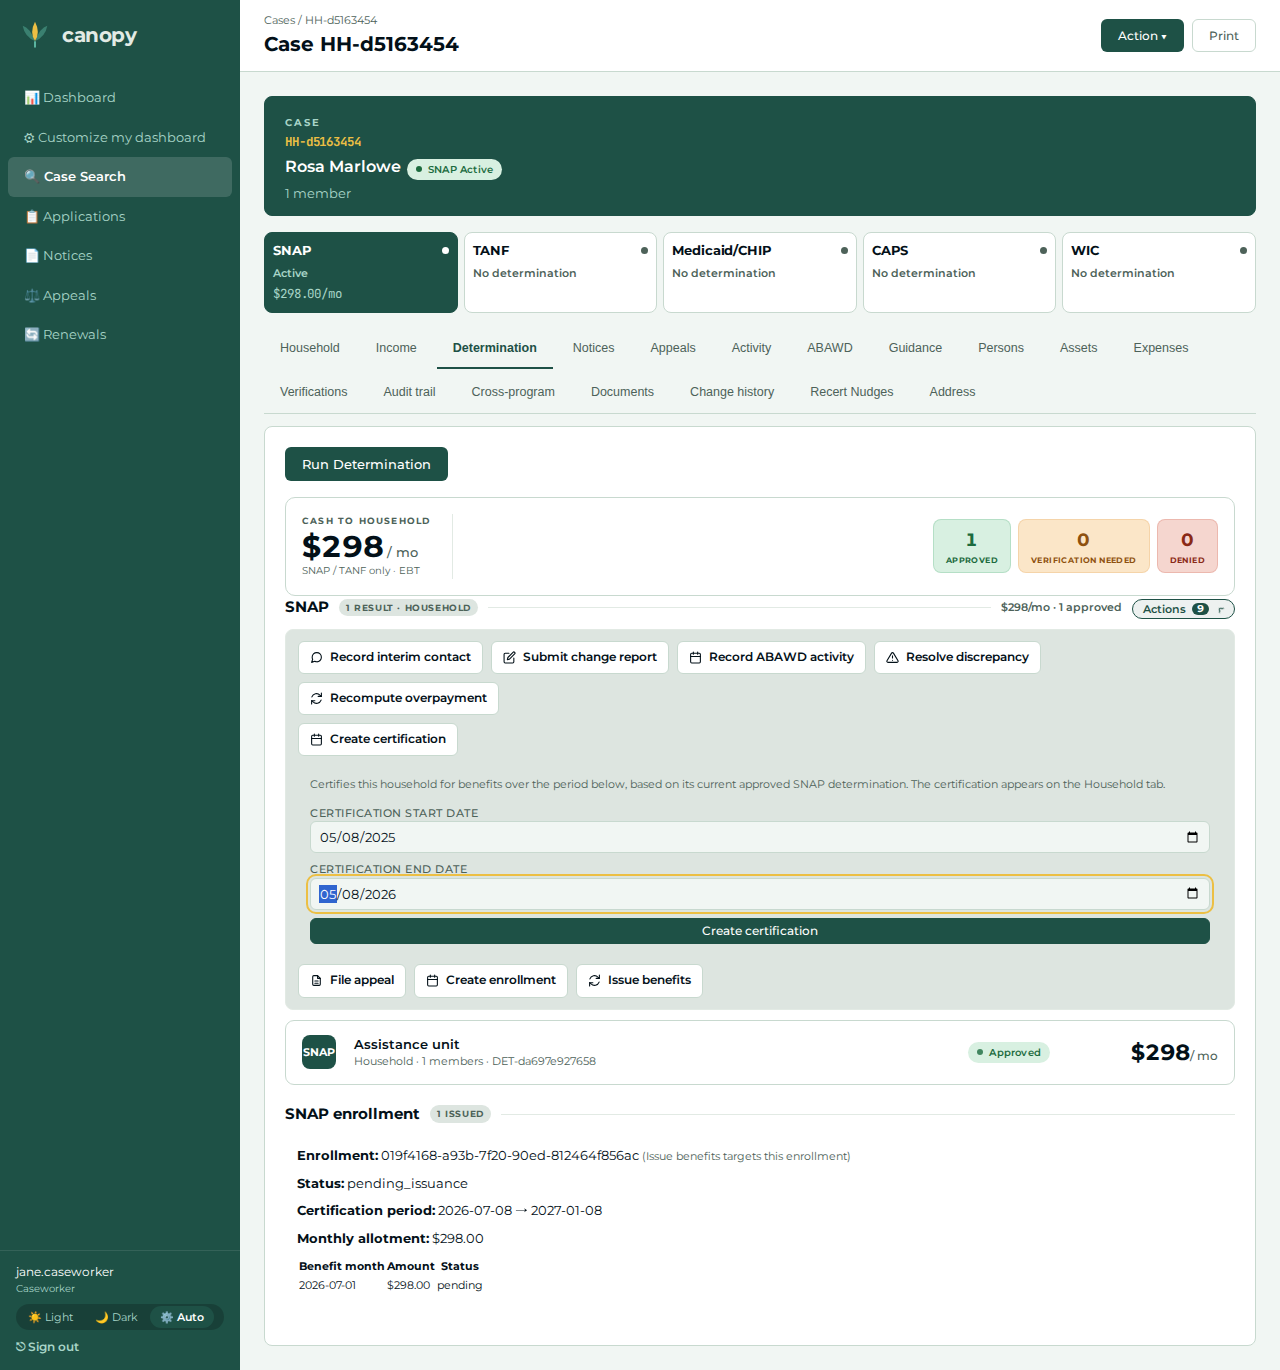Open the Action dropdown menu
The height and width of the screenshot is (1370, 1280).
click(1142, 35)
